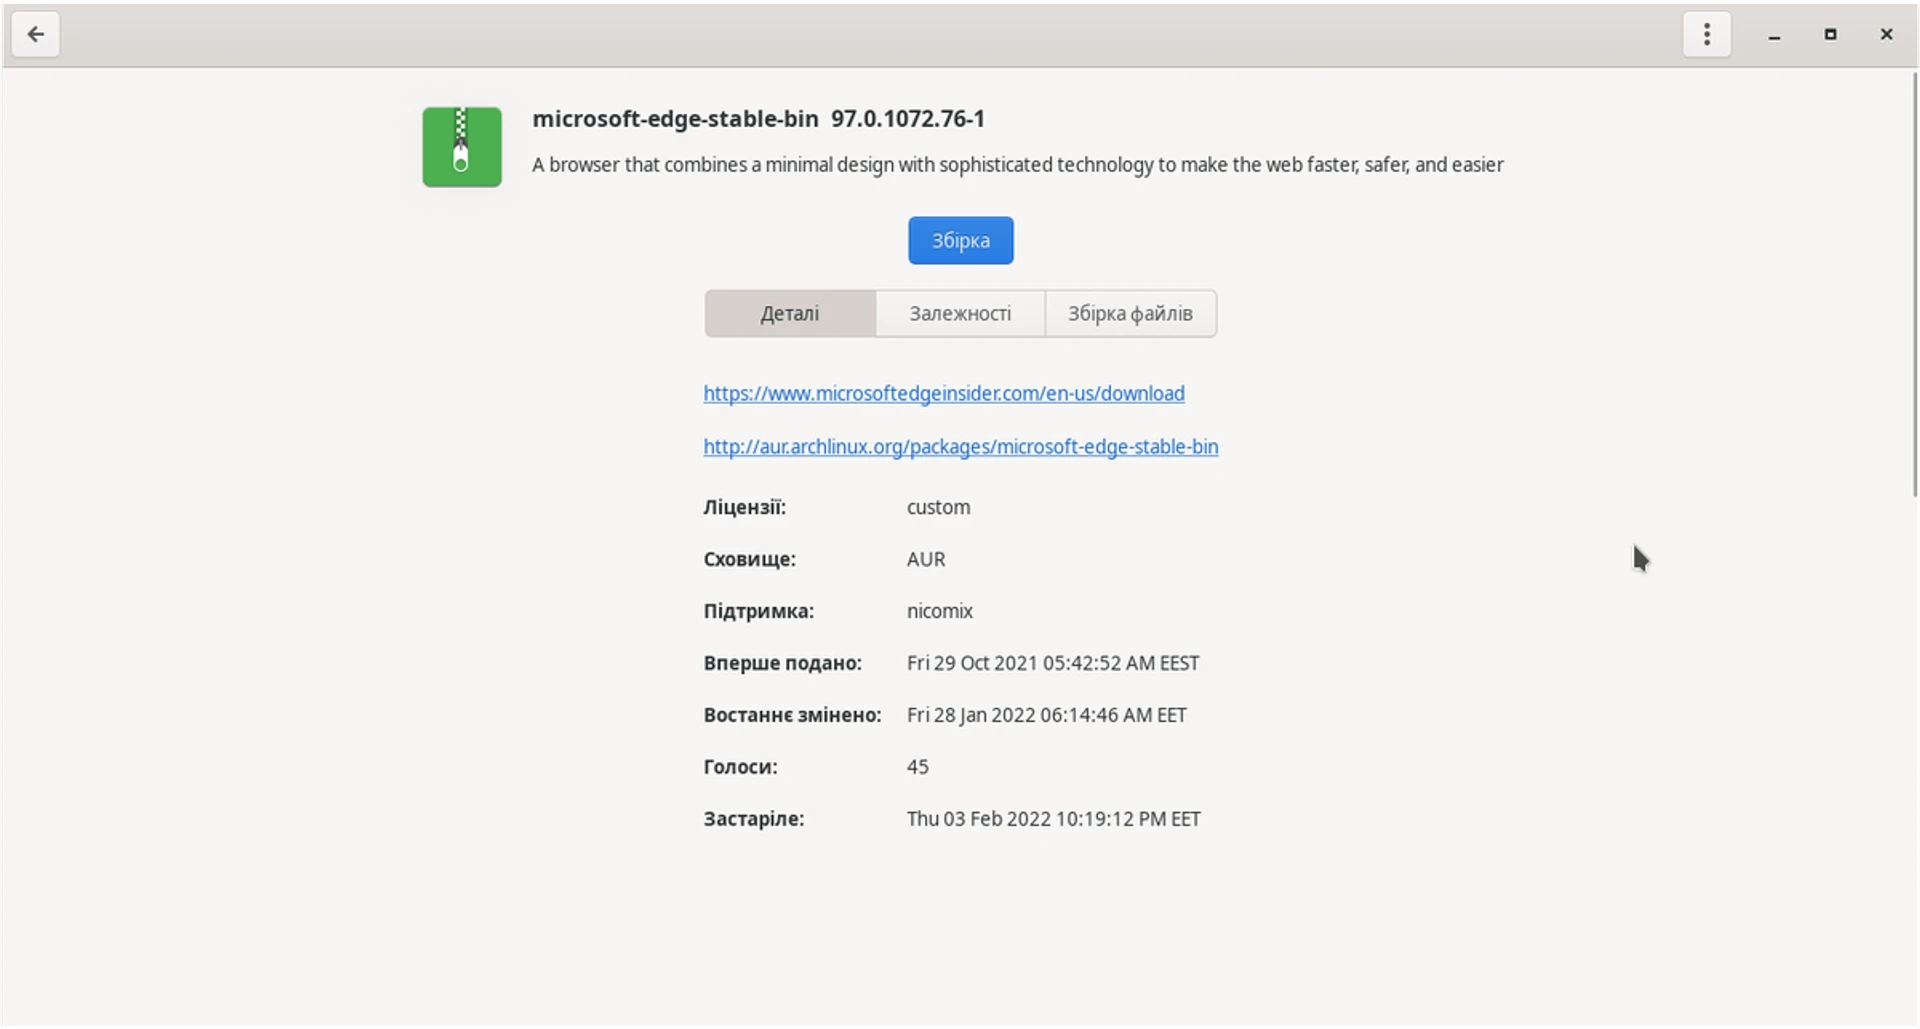The height and width of the screenshot is (1029, 1920).
Task: Click the blue Збірка build button
Action: [x=961, y=240]
